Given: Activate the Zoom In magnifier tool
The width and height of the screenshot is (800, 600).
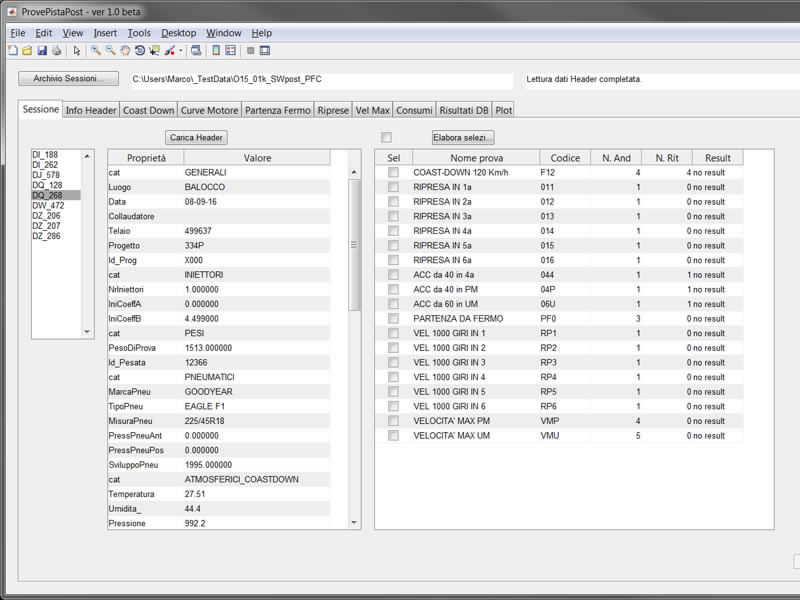Looking at the screenshot, I should coord(96,50).
